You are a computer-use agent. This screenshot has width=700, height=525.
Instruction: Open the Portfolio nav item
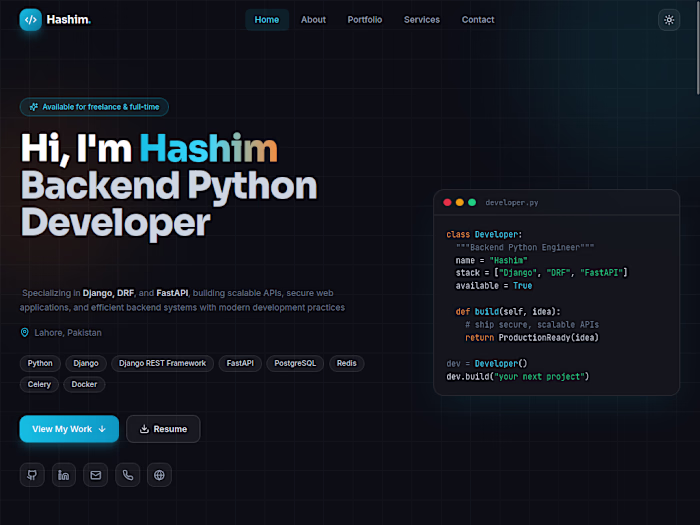[365, 20]
